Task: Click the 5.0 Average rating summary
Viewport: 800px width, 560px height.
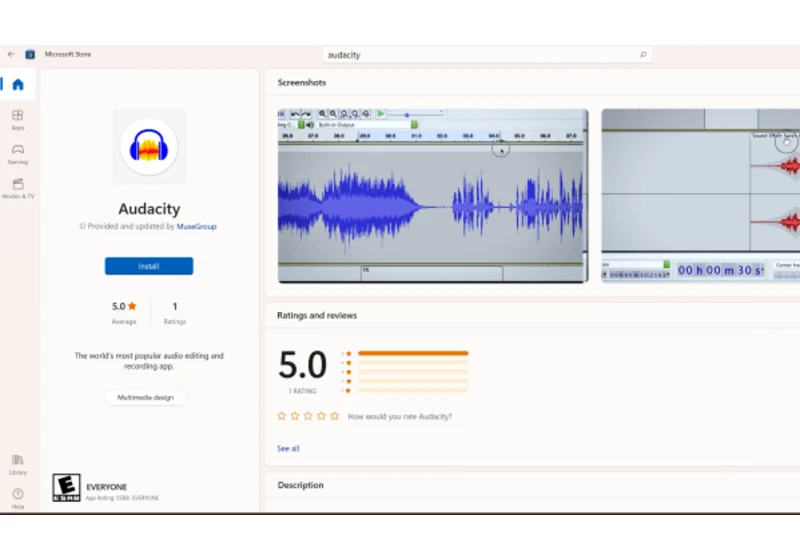Action: pyautogui.click(x=124, y=312)
